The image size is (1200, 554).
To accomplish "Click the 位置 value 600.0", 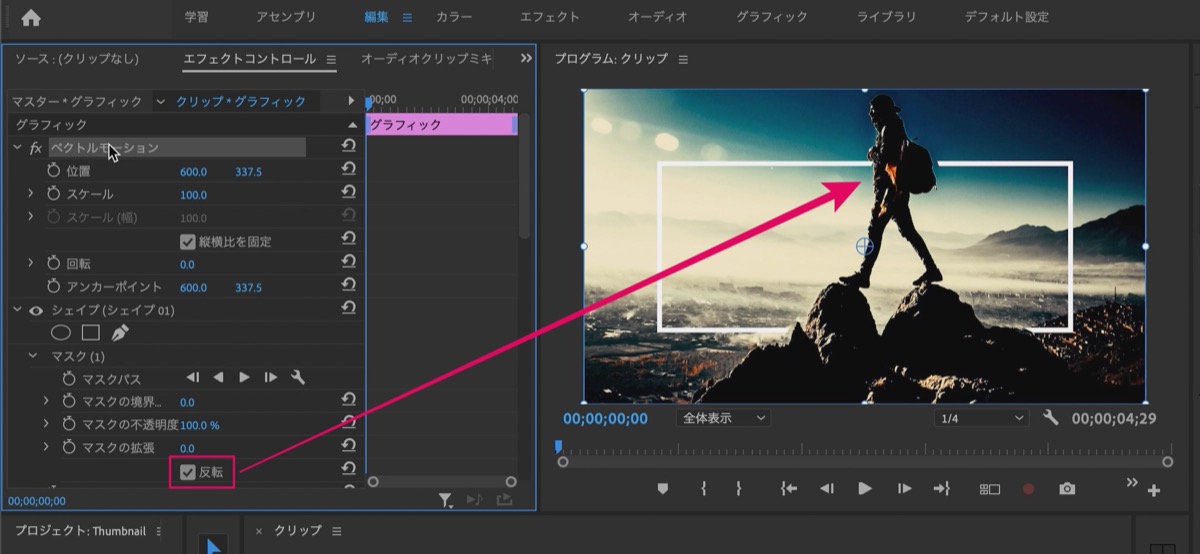I will point(193,172).
